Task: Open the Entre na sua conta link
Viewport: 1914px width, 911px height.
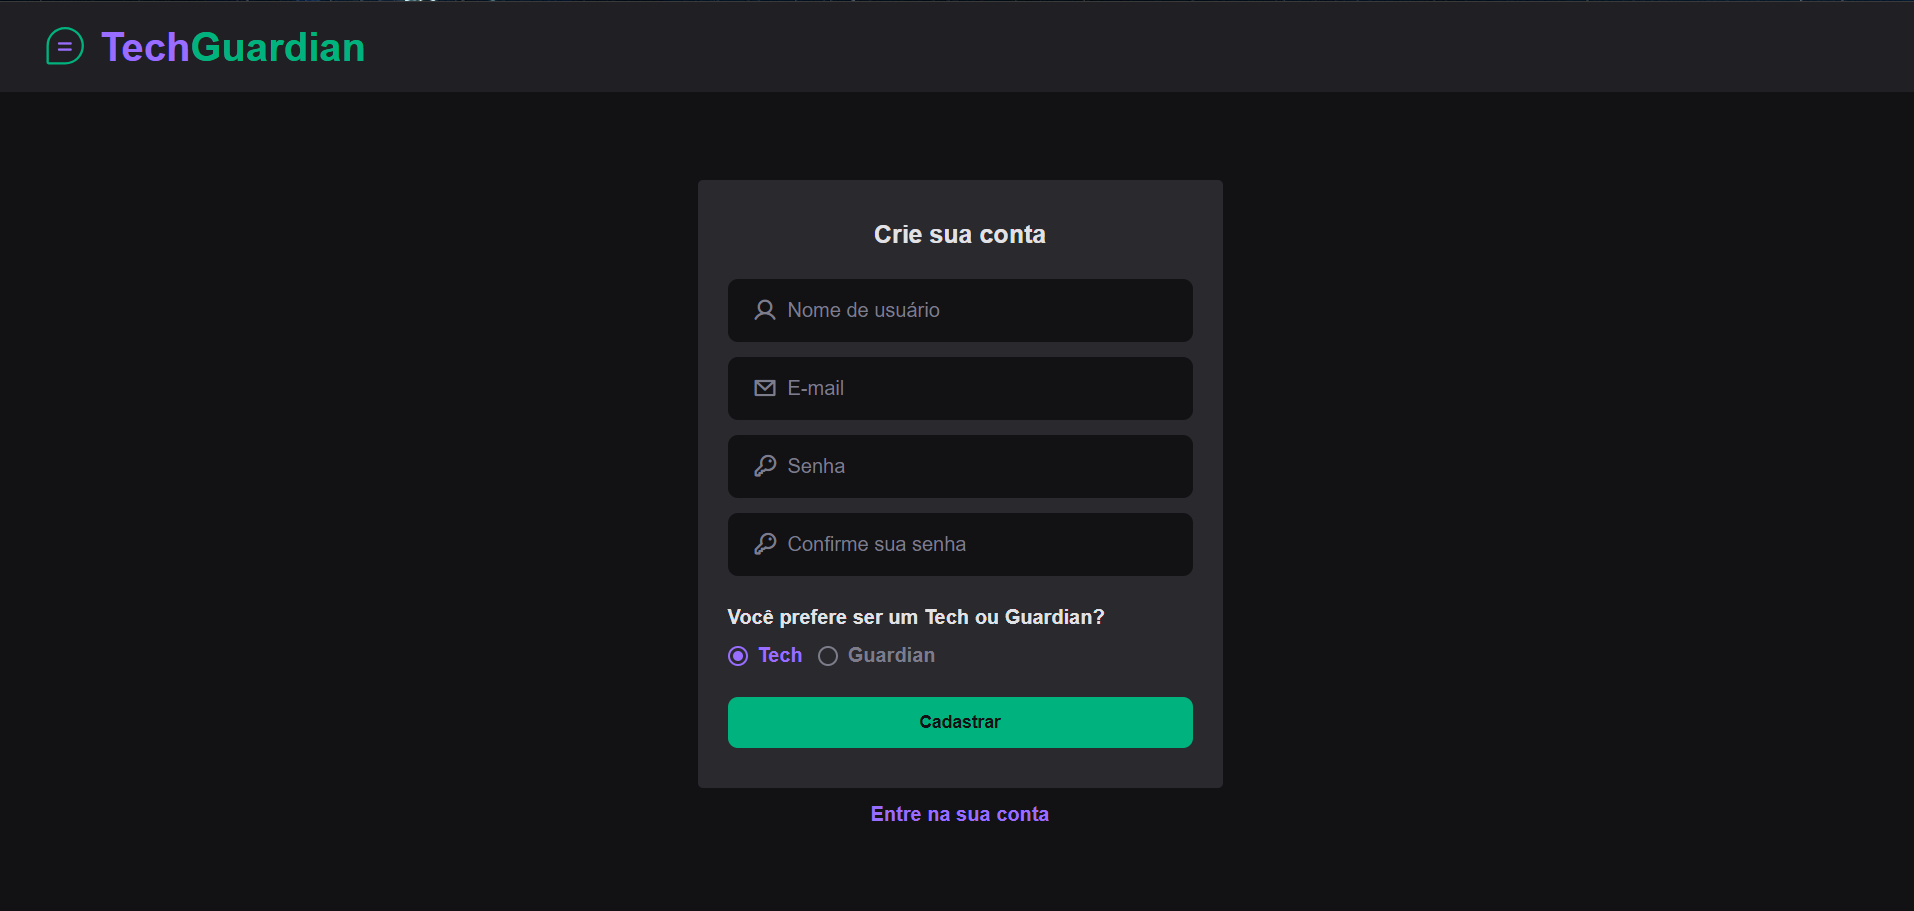Action: tap(960, 814)
